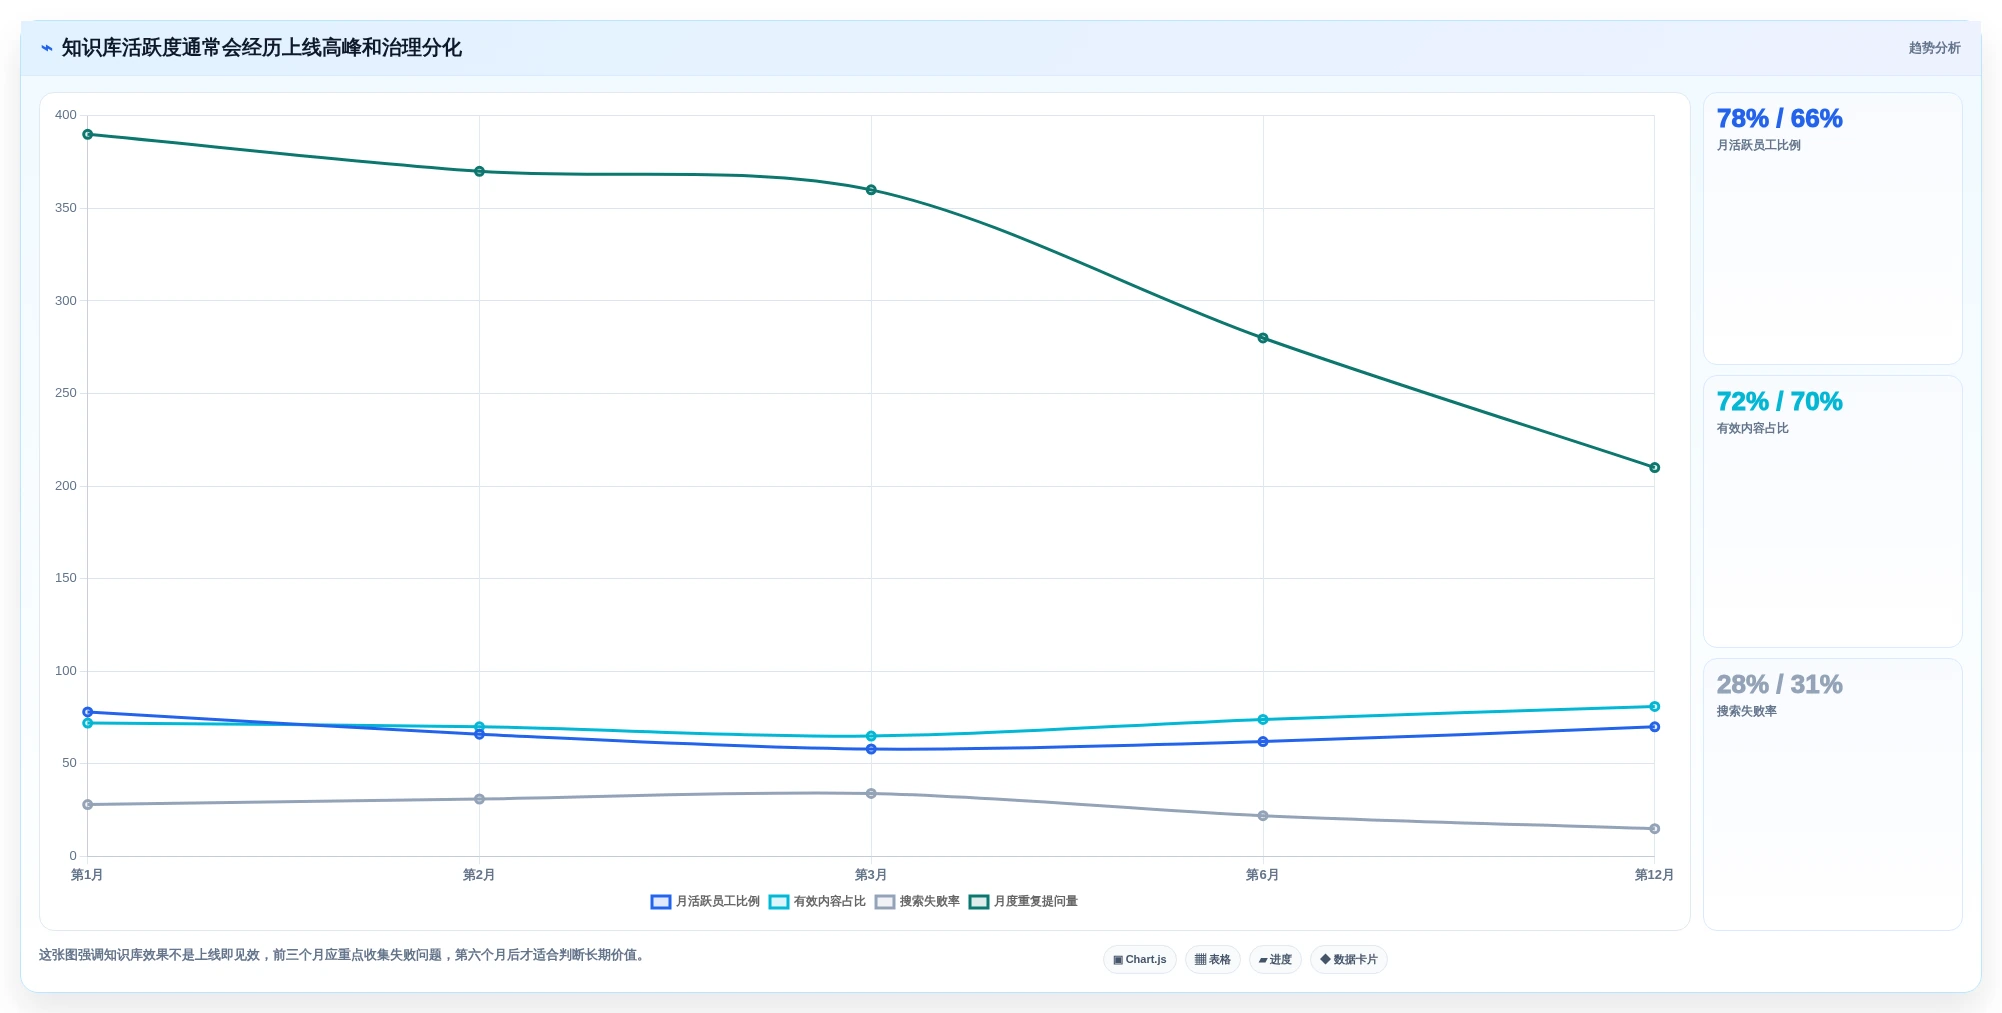This screenshot has height=1013, width=2002.
Task: Click 搜索失败率 data point at 第3月
Action: pos(871,794)
